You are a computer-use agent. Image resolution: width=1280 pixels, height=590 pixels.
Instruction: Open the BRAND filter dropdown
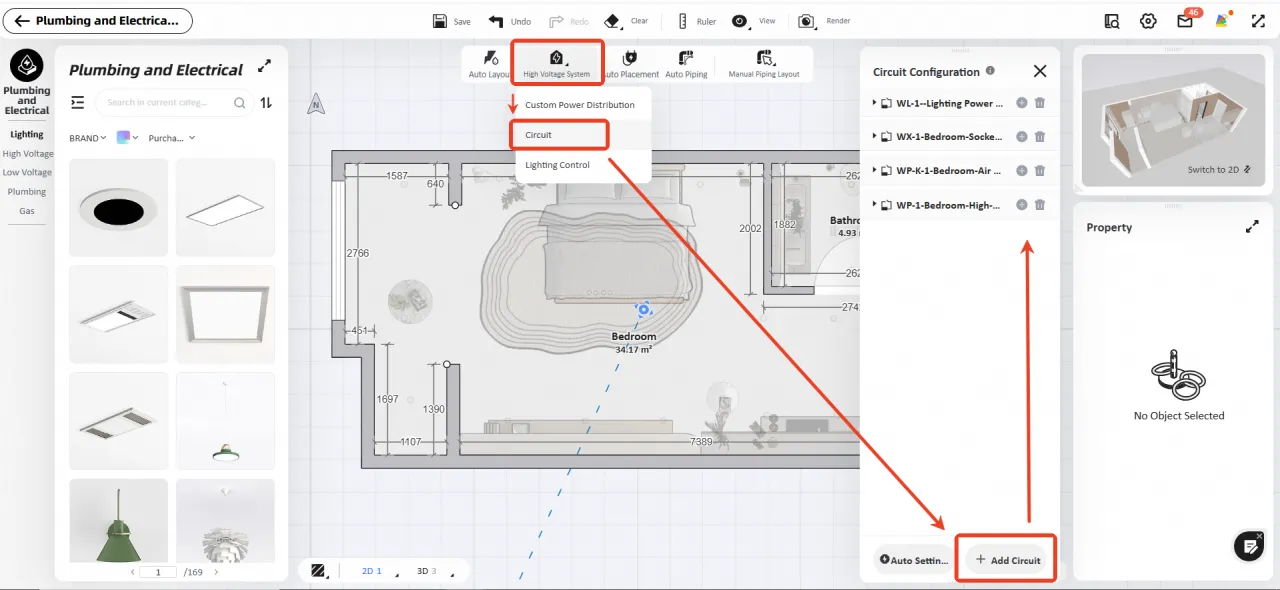point(87,138)
